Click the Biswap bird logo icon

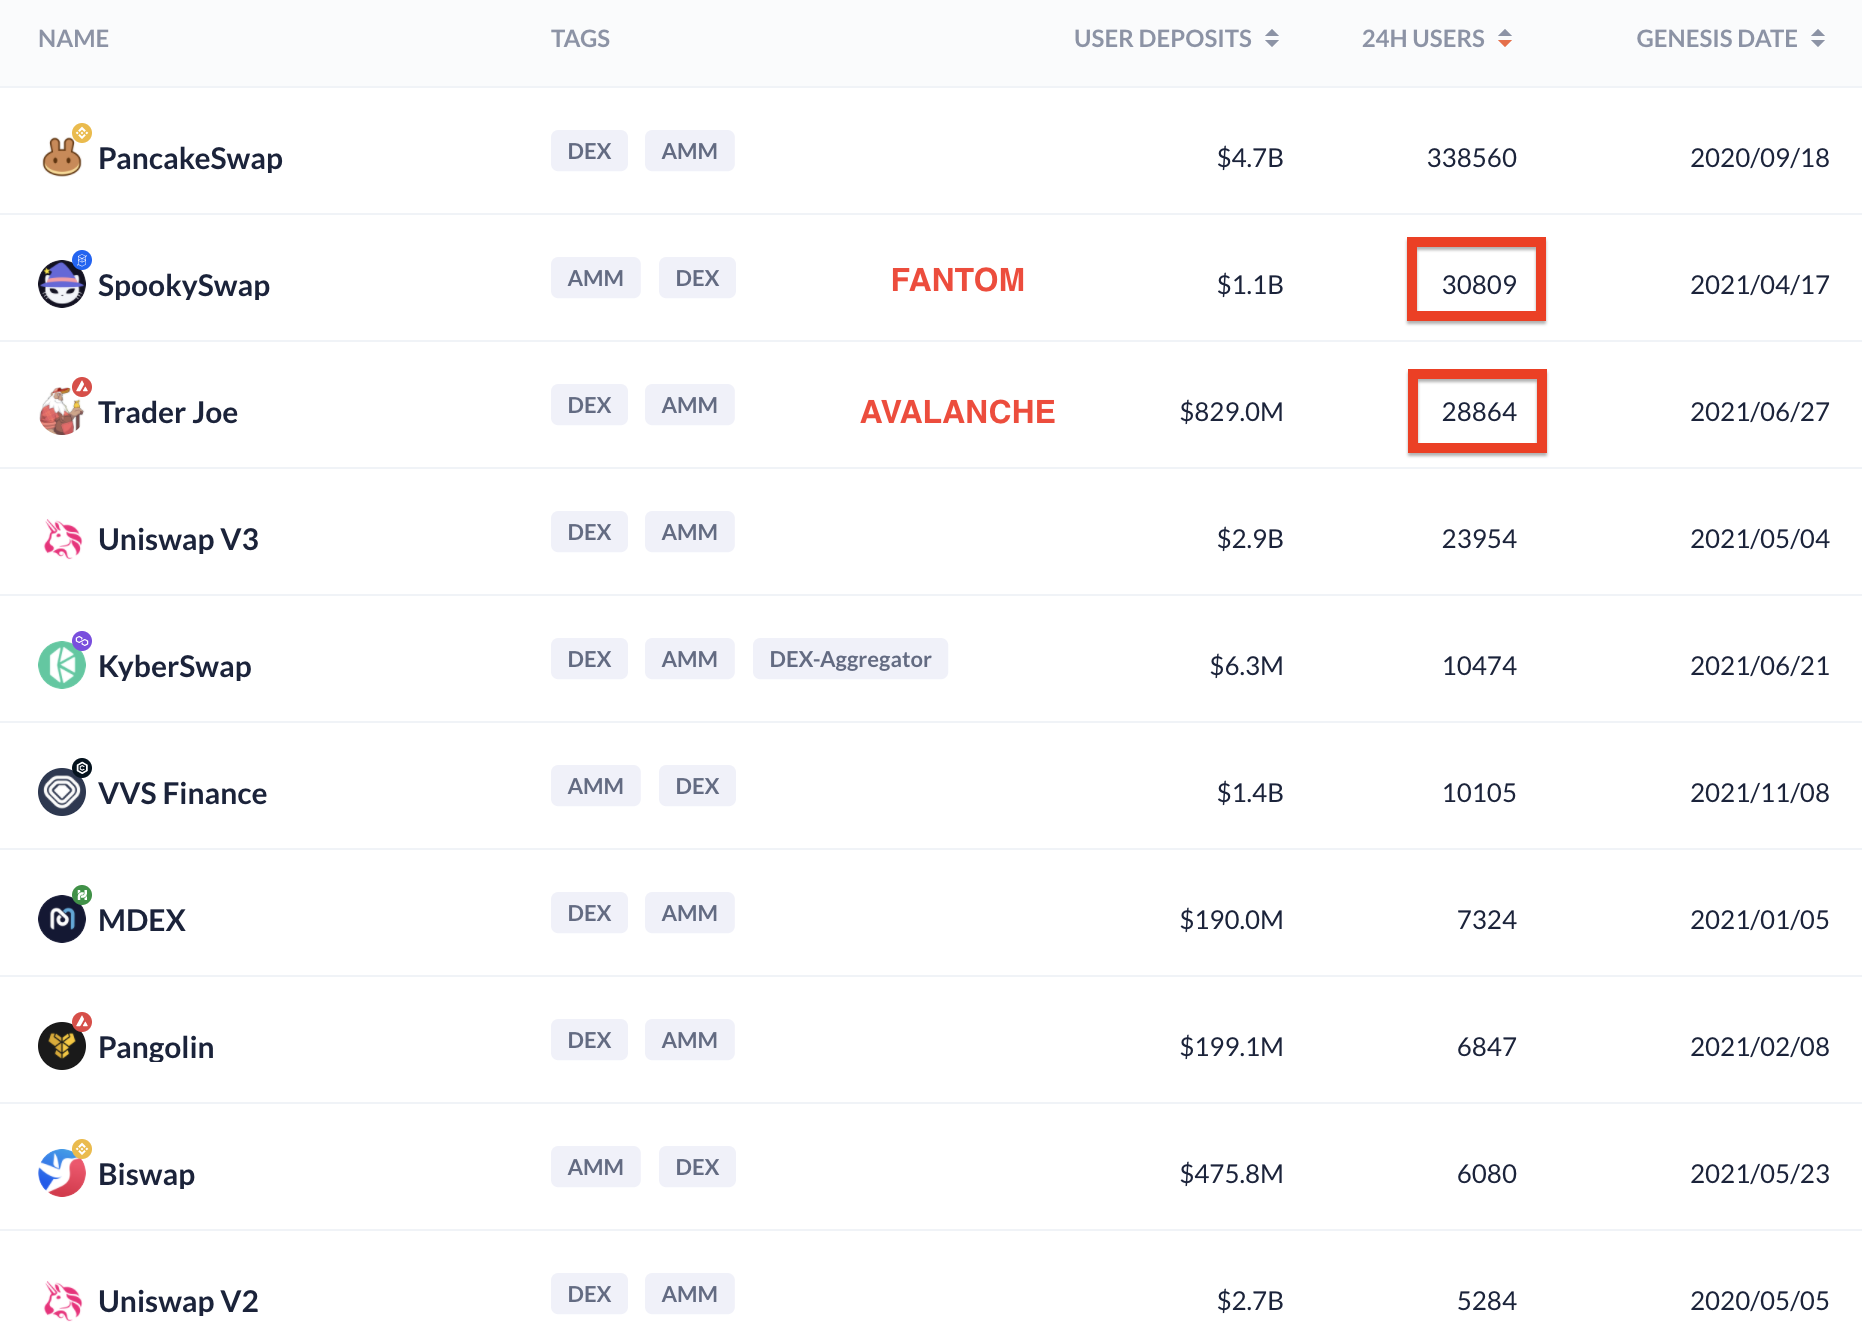pos(62,1173)
